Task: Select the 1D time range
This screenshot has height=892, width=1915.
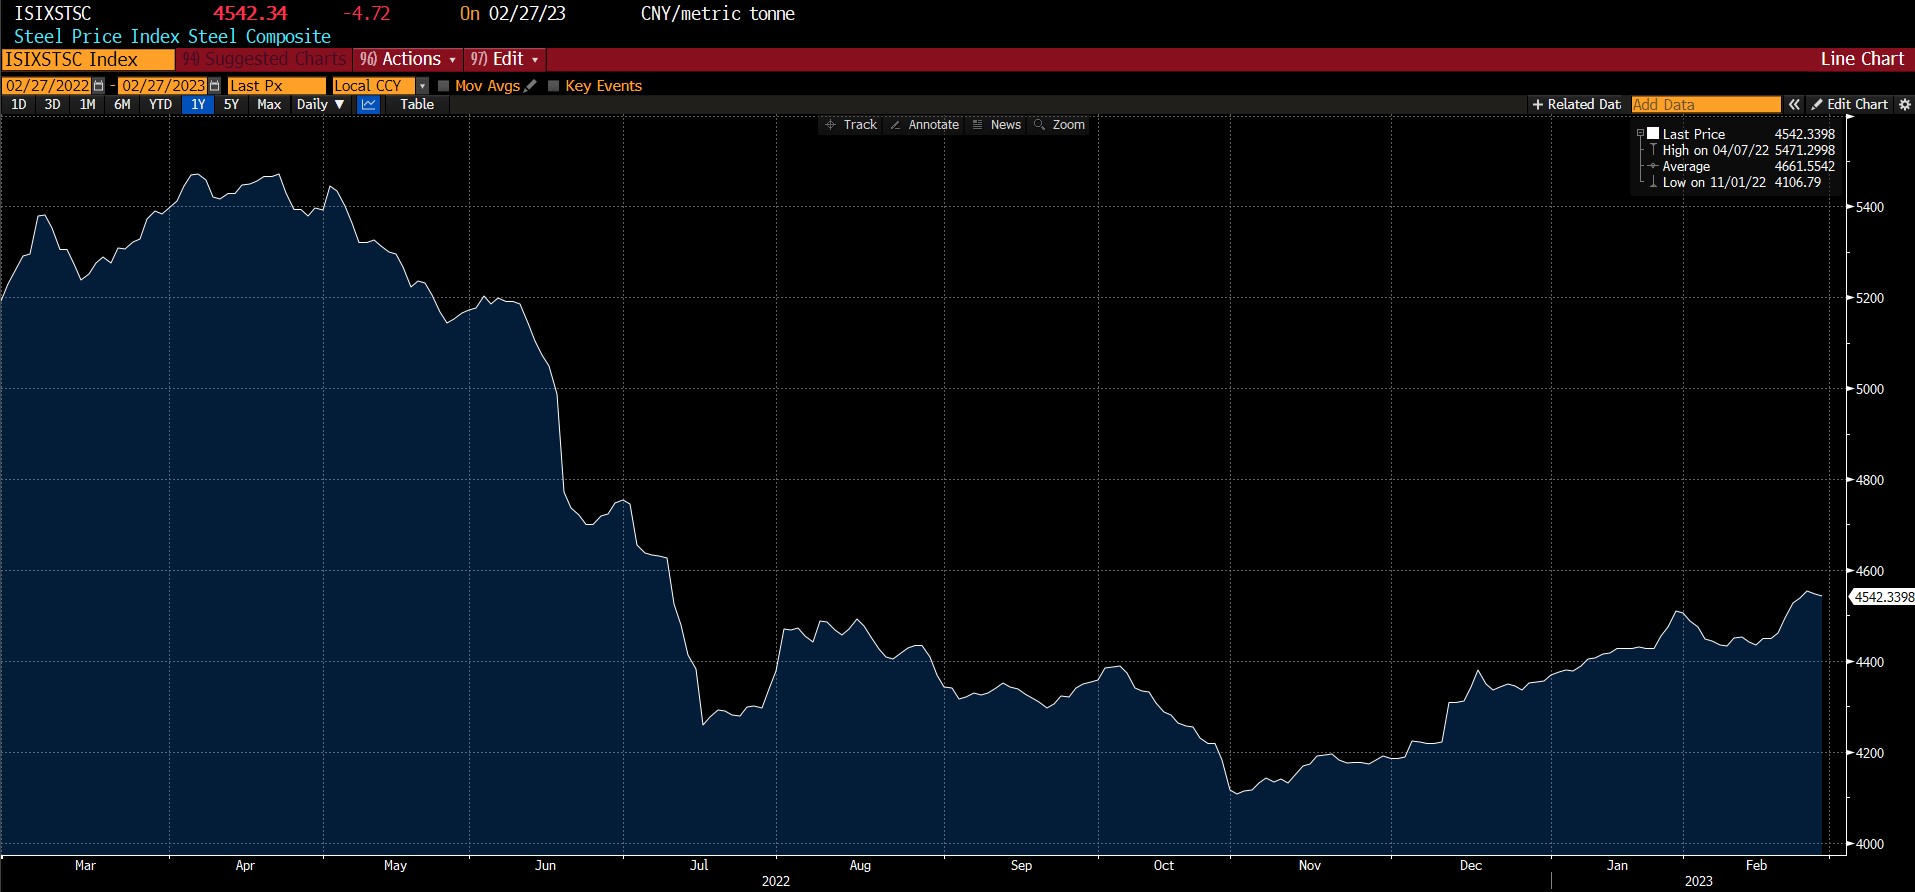Action: coord(19,104)
